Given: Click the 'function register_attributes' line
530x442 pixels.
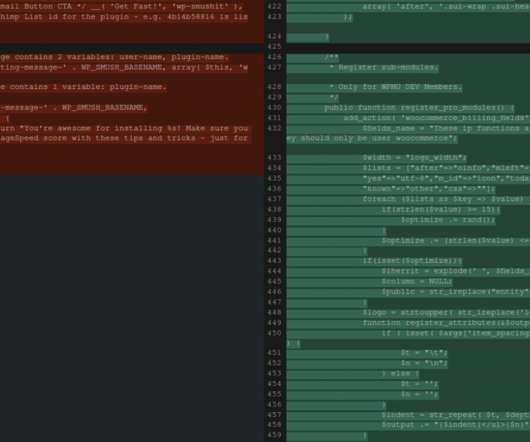Looking at the screenshot, I should coord(408,323).
